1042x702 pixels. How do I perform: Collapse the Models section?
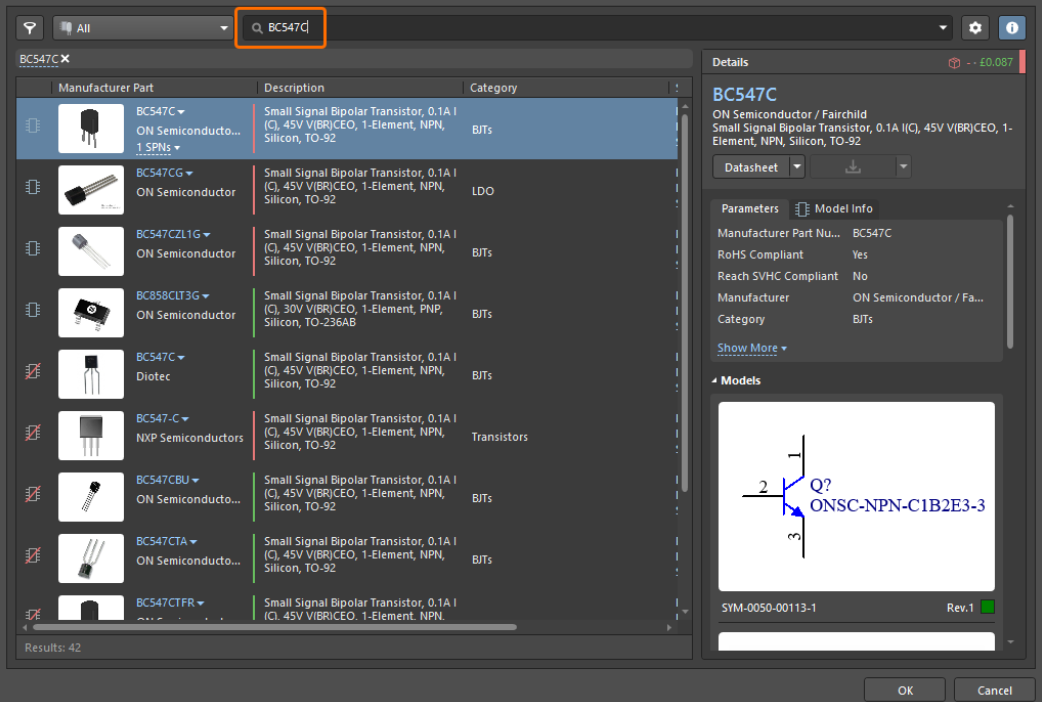point(714,381)
